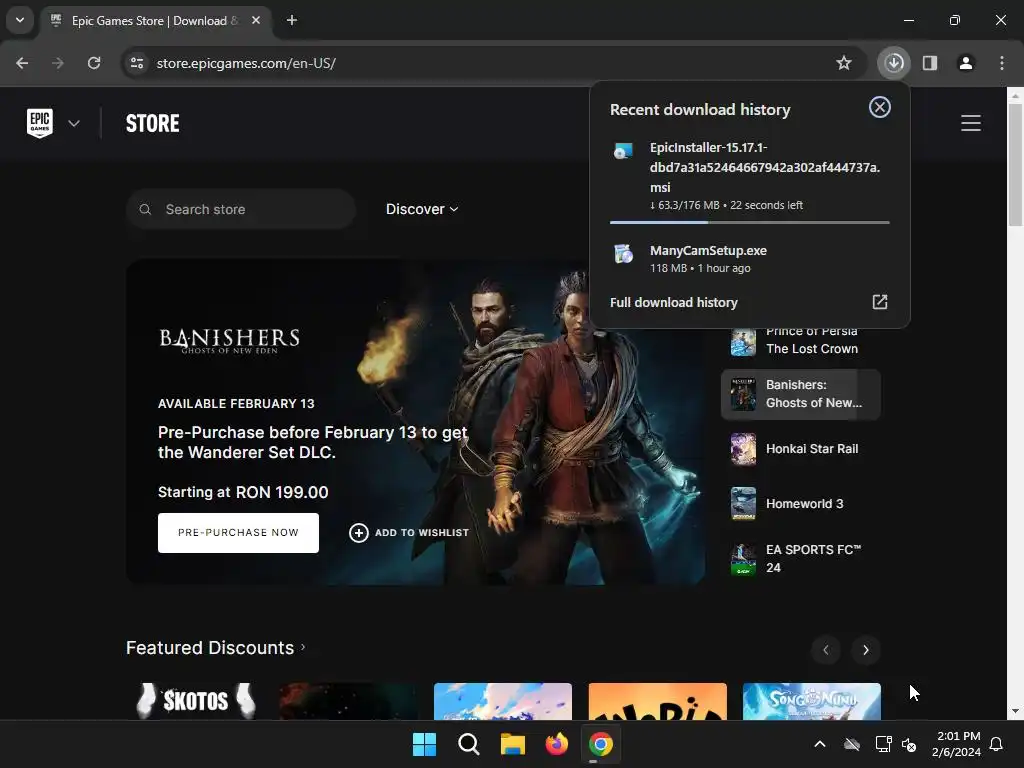Viewport: 1024px width, 768px height.
Task: Select EA SPORTS FC 24 carousel item
Action: (801, 559)
